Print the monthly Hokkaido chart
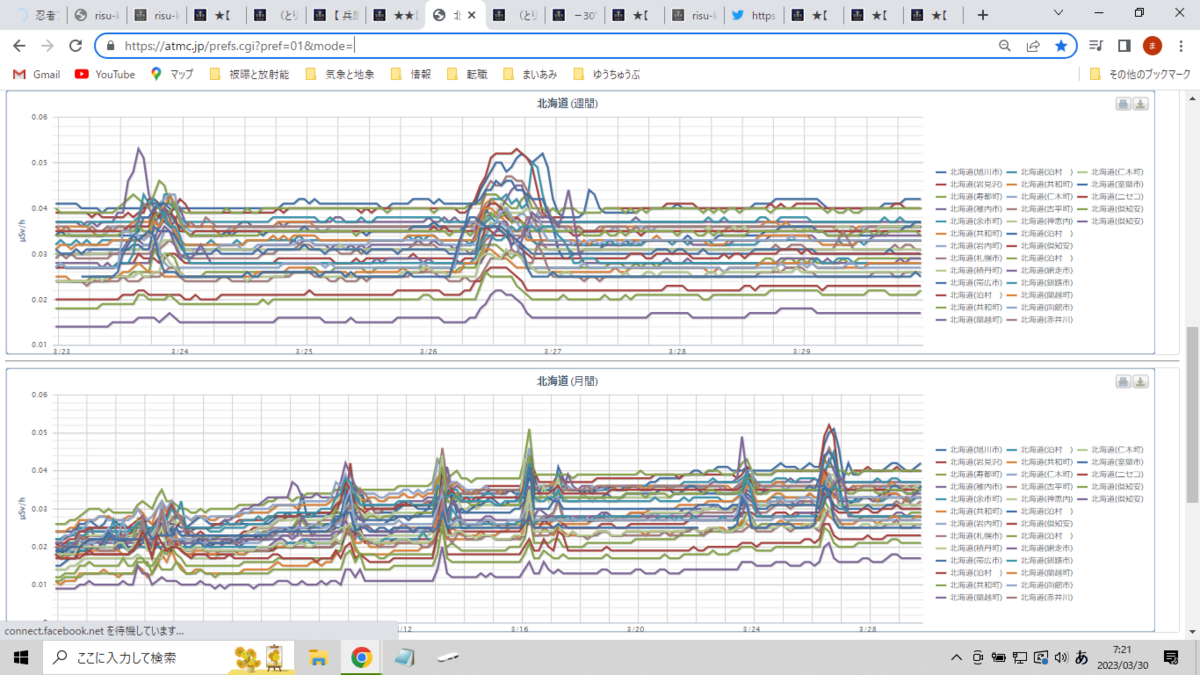The width and height of the screenshot is (1200, 675). (x=1123, y=382)
